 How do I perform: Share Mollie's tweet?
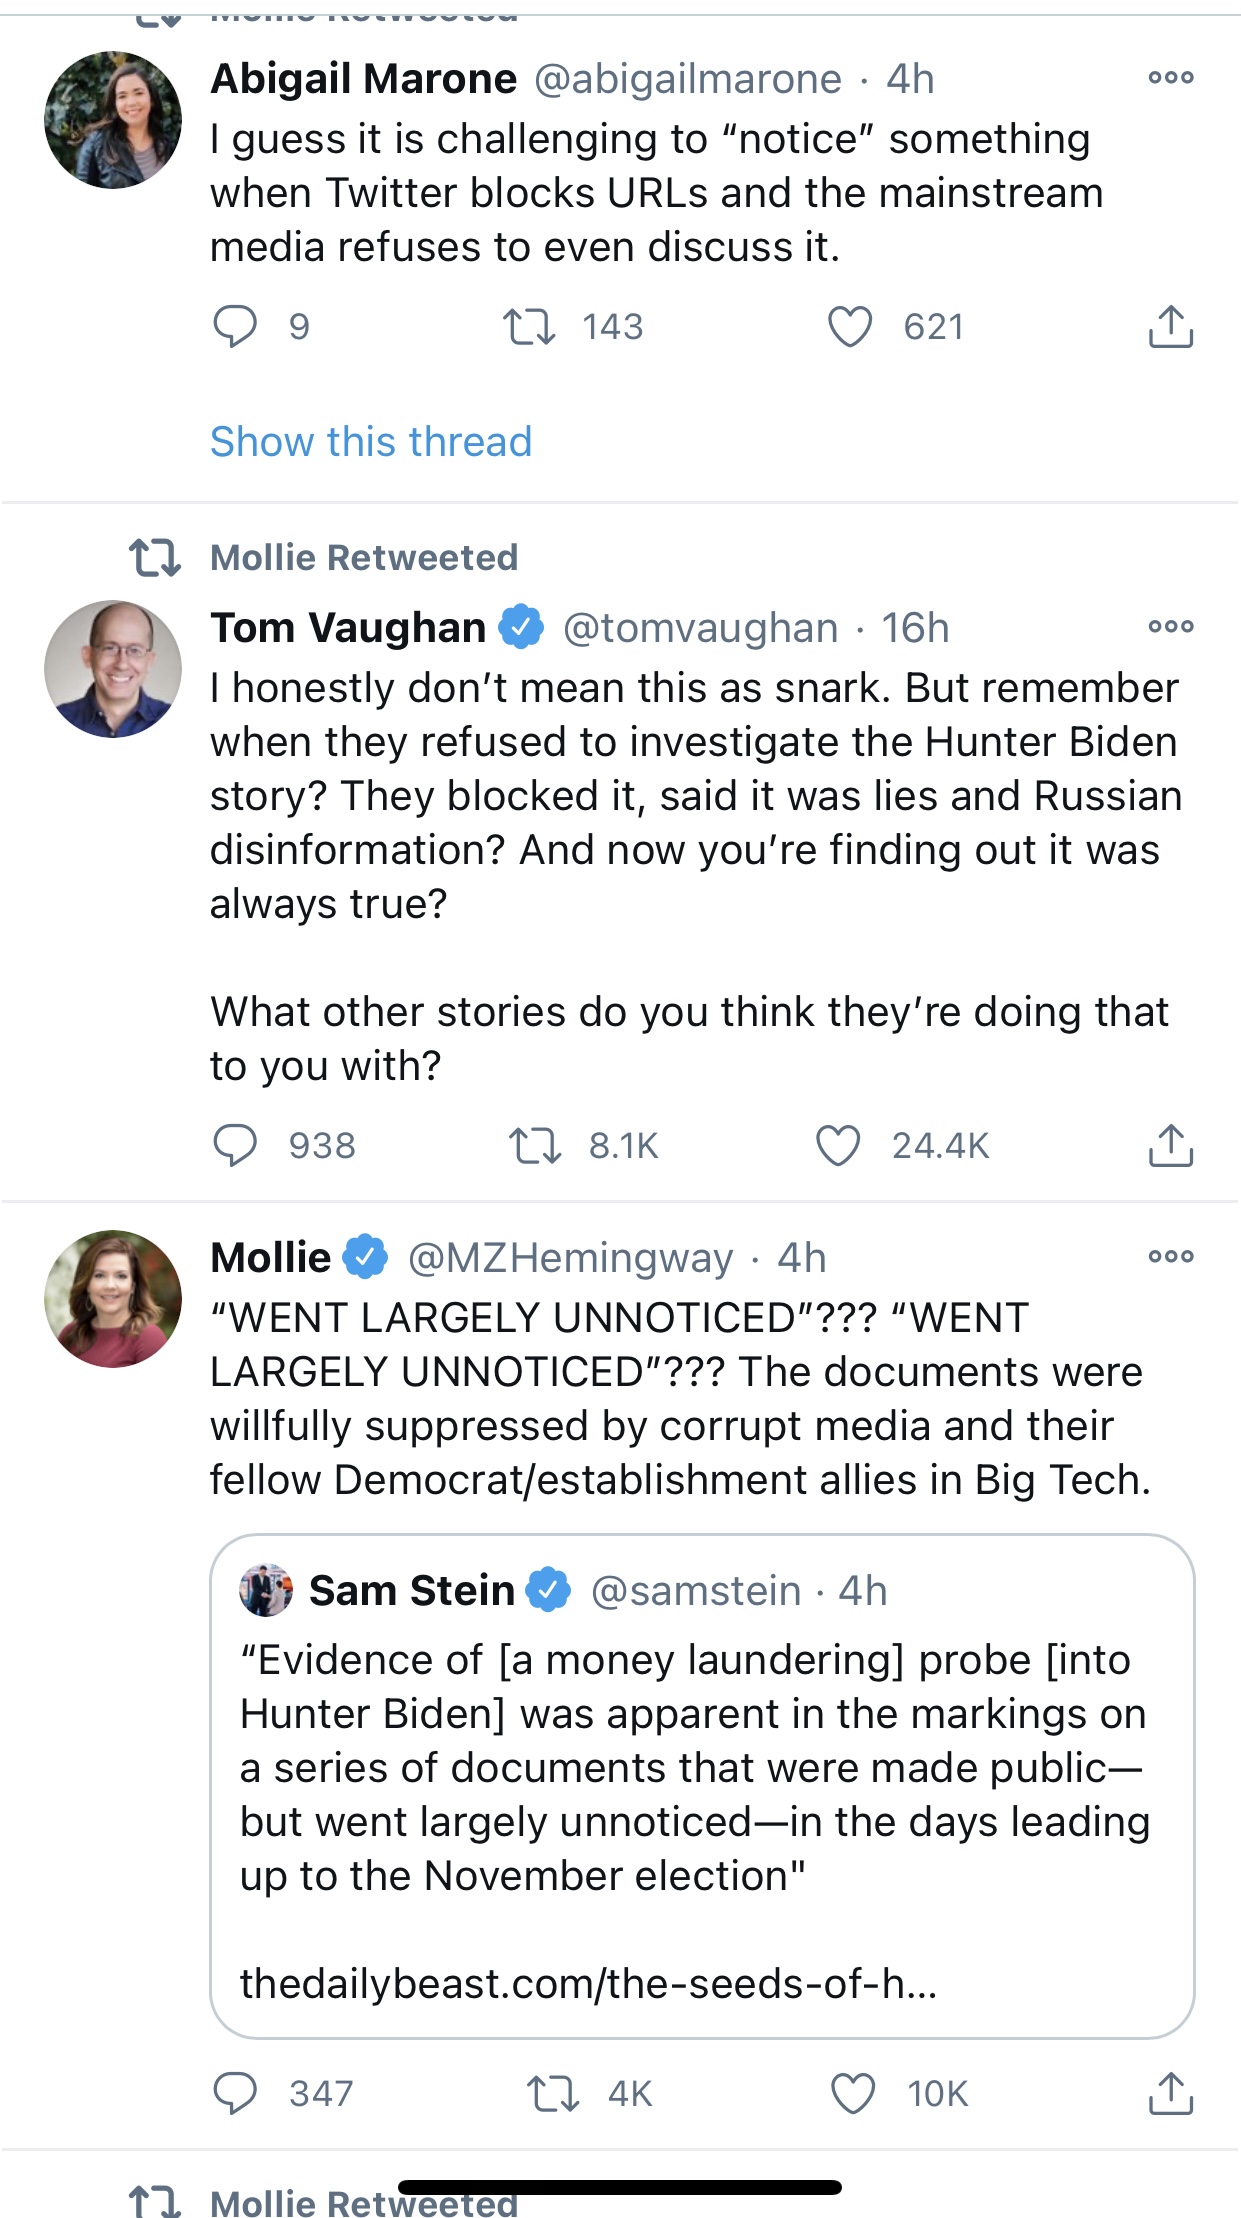tap(1170, 2093)
